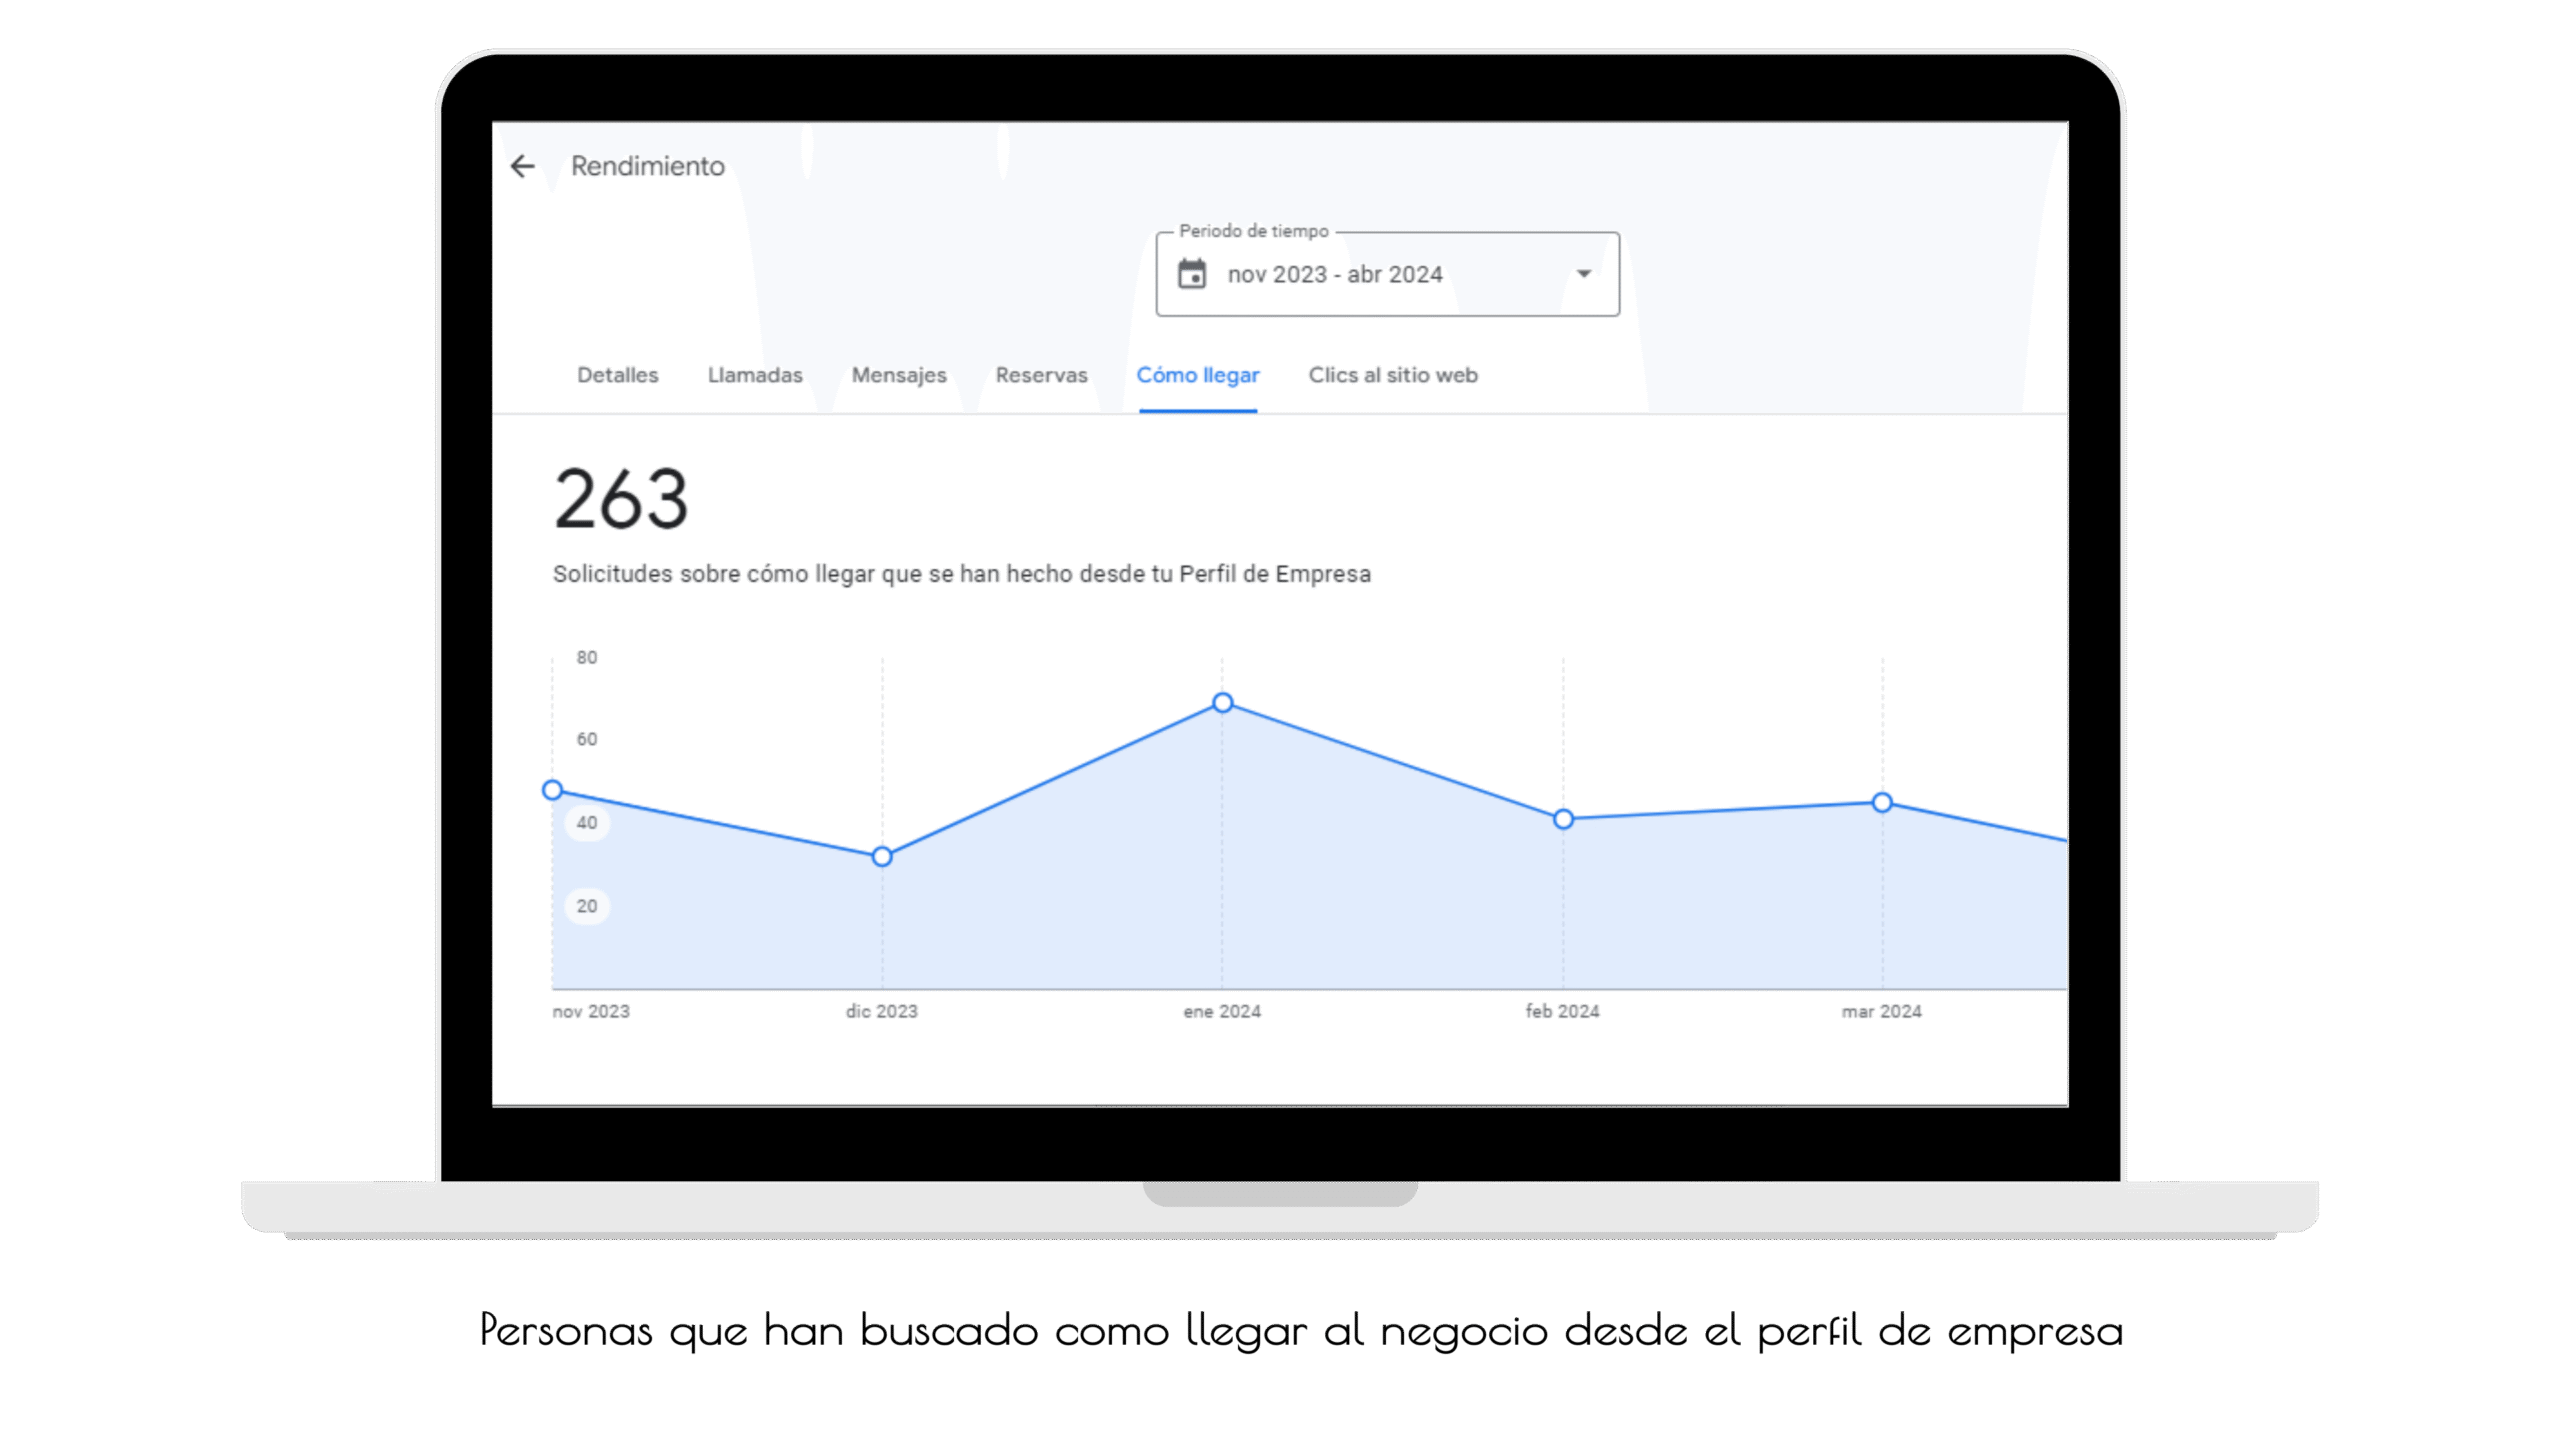
Task: Go to the Reservas tab
Action: coord(1040,375)
